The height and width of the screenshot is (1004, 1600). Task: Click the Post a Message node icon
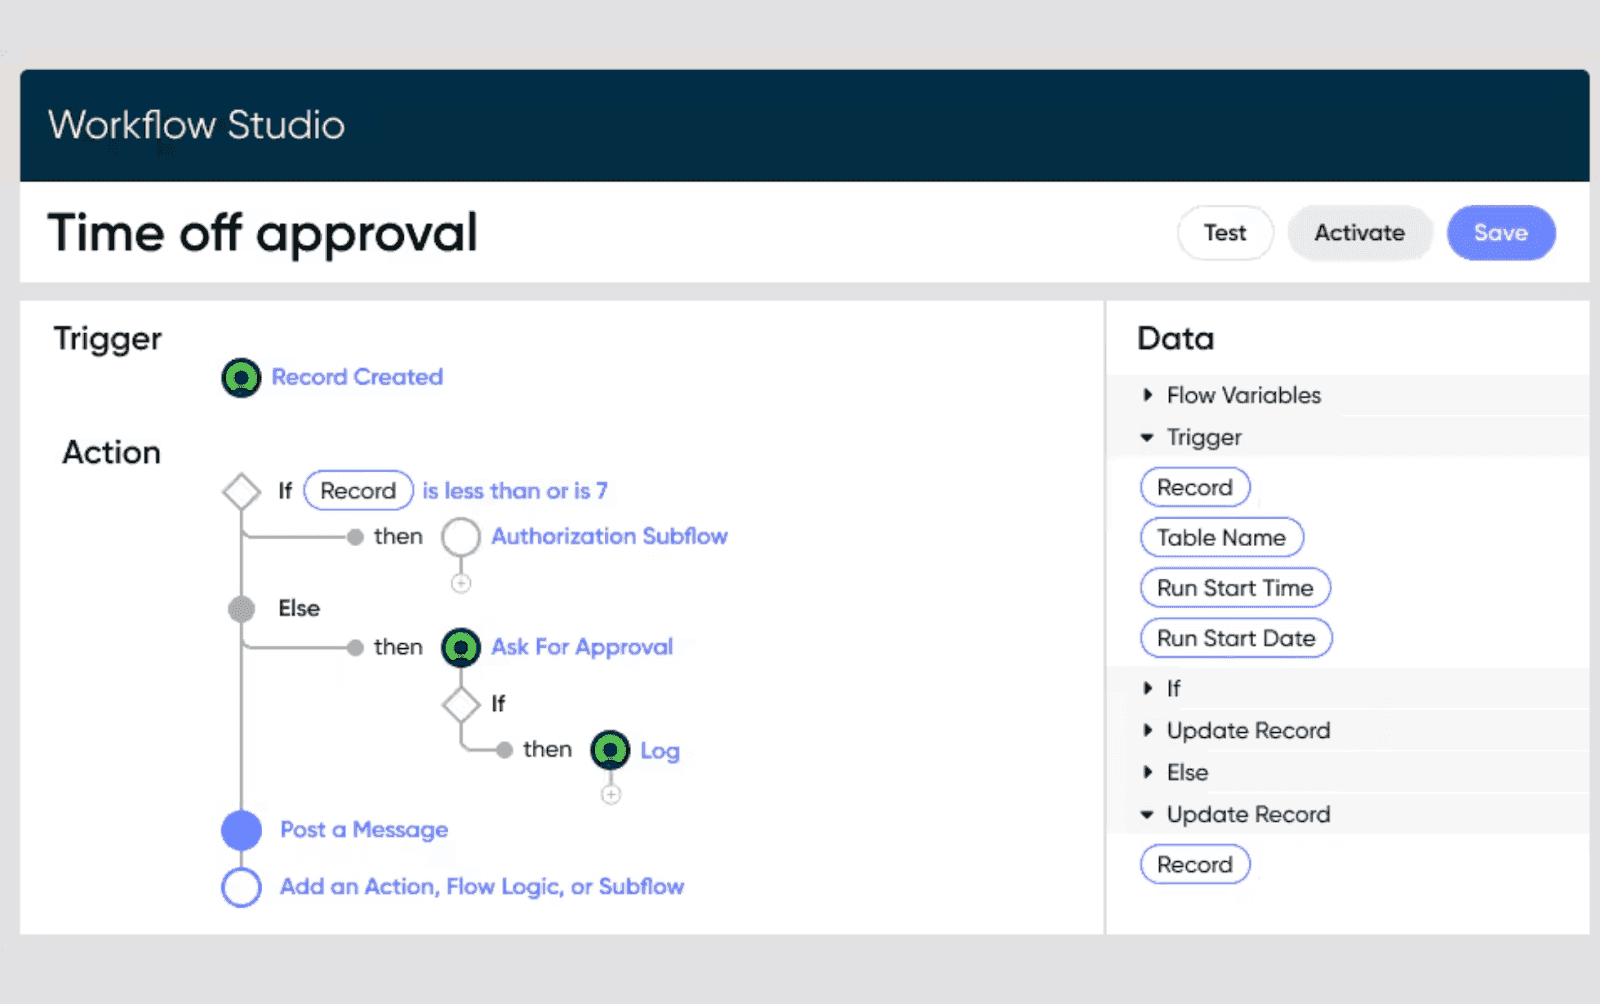click(x=240, y=829)
